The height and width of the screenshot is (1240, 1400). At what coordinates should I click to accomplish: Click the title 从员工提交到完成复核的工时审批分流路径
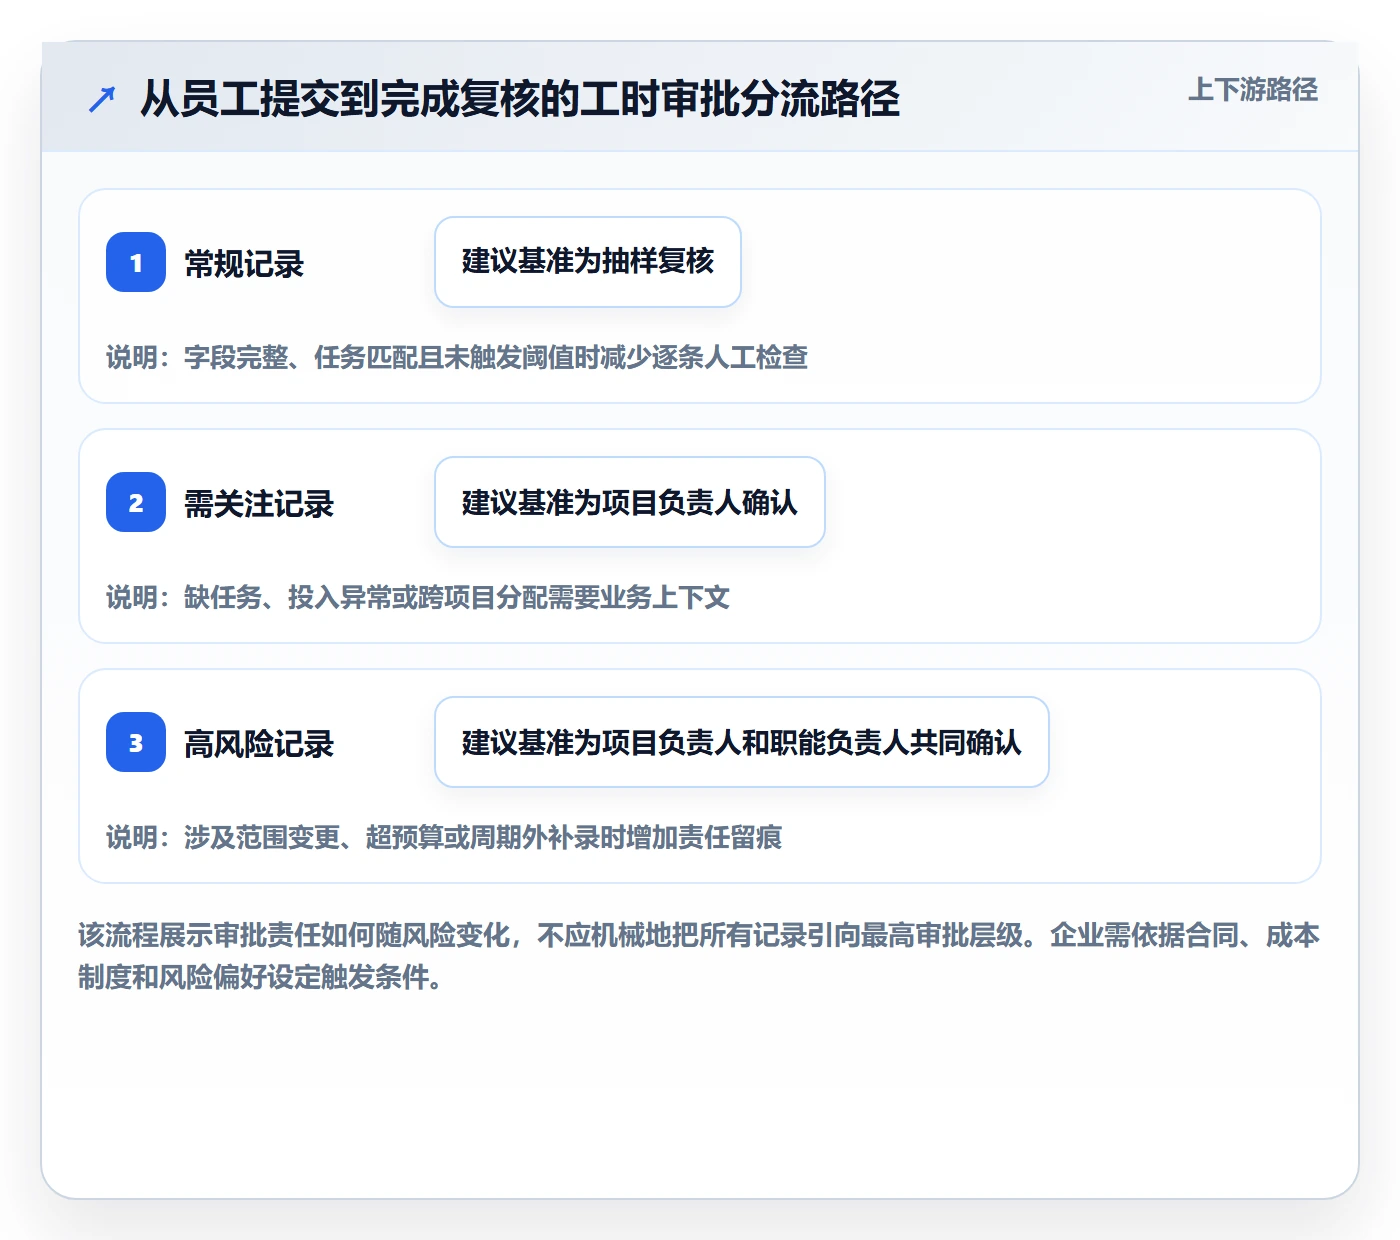(520, 99)
